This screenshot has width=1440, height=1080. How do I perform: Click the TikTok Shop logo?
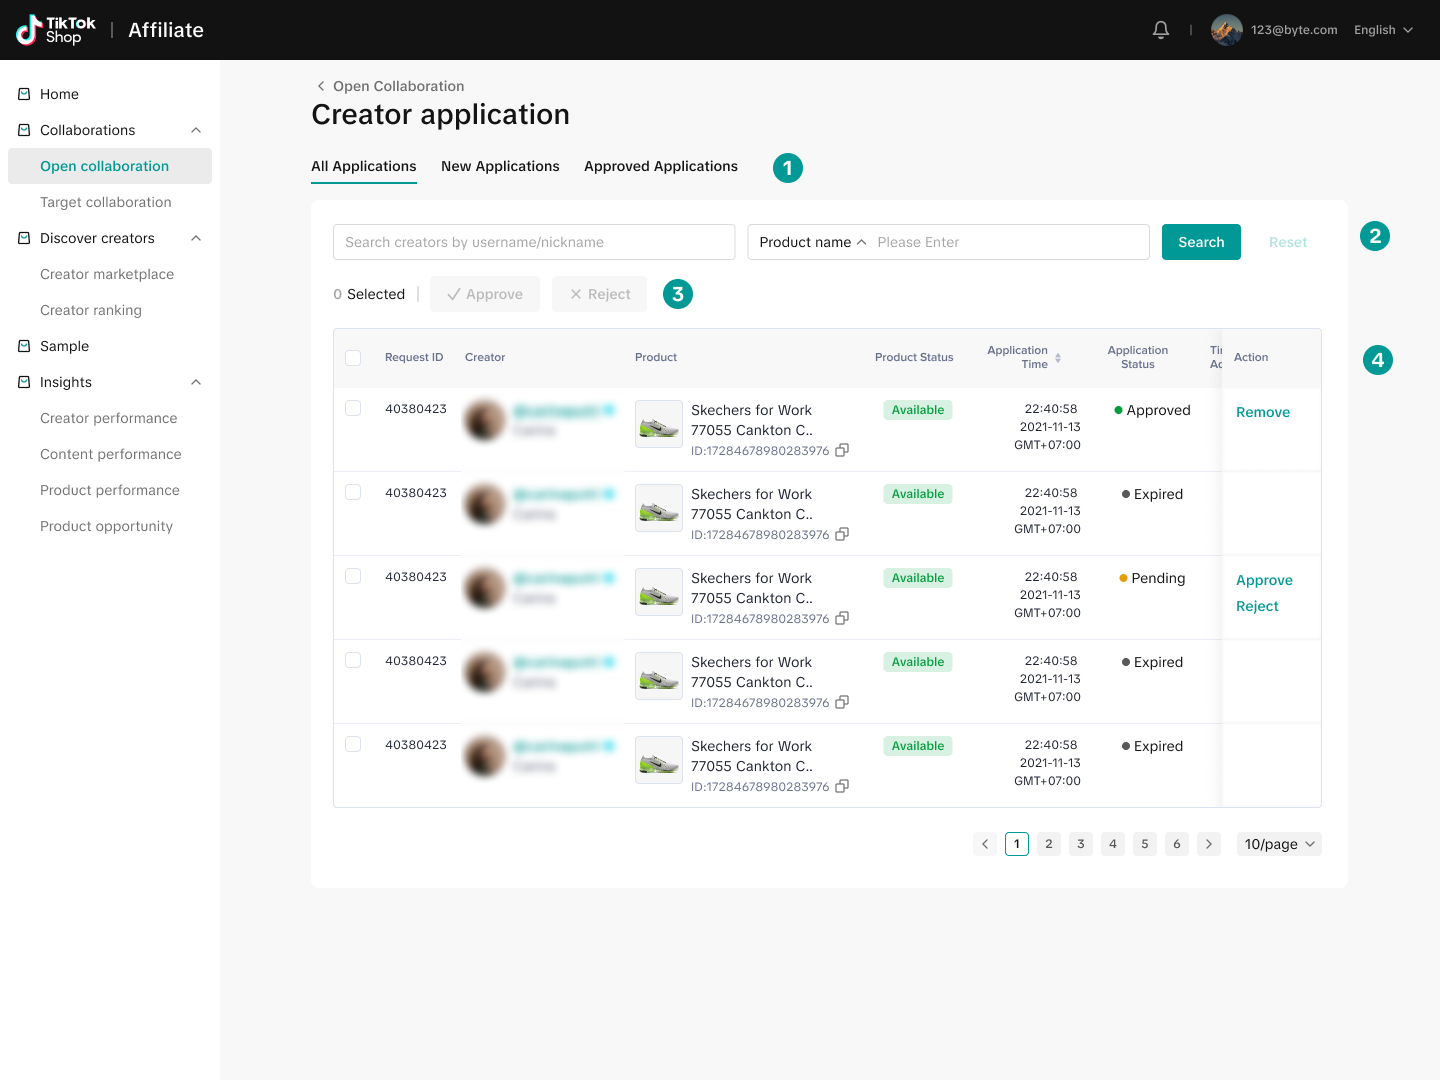(x=56, y=30)
